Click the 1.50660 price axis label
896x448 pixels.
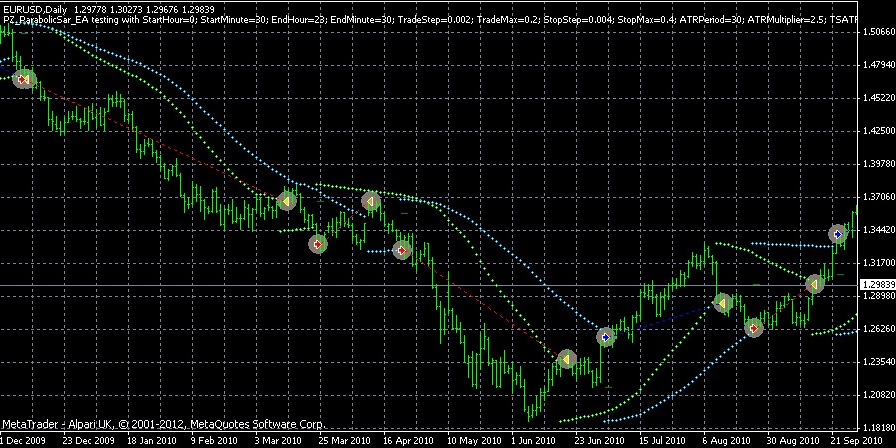coord(877,32)
